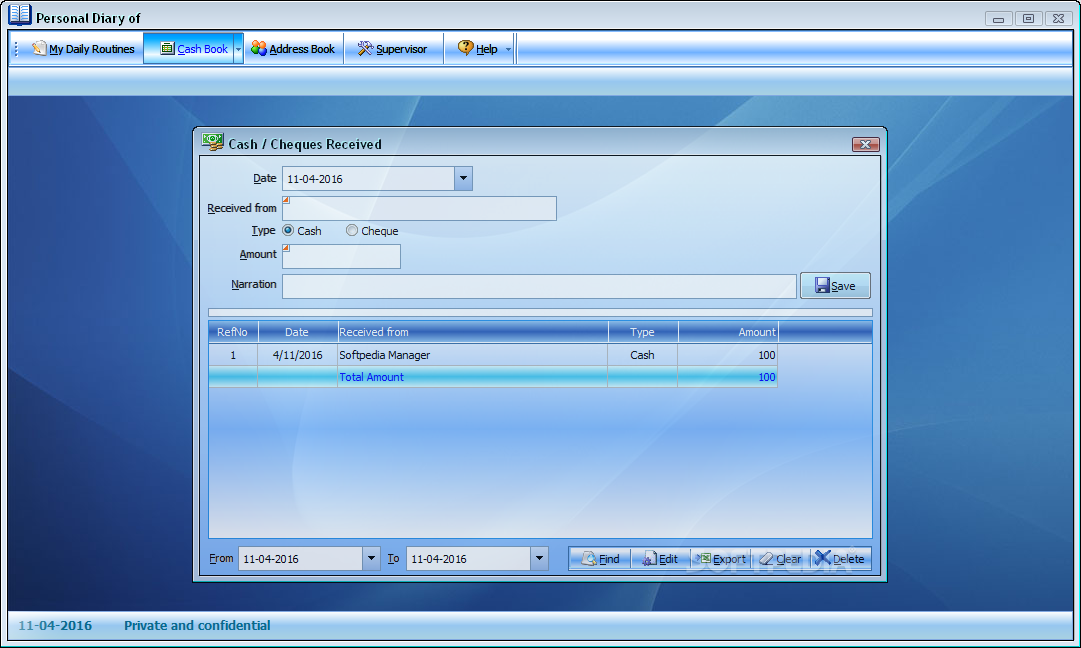1081x648 pixels.
Task: Click the To date field
Action: [469, 558]
